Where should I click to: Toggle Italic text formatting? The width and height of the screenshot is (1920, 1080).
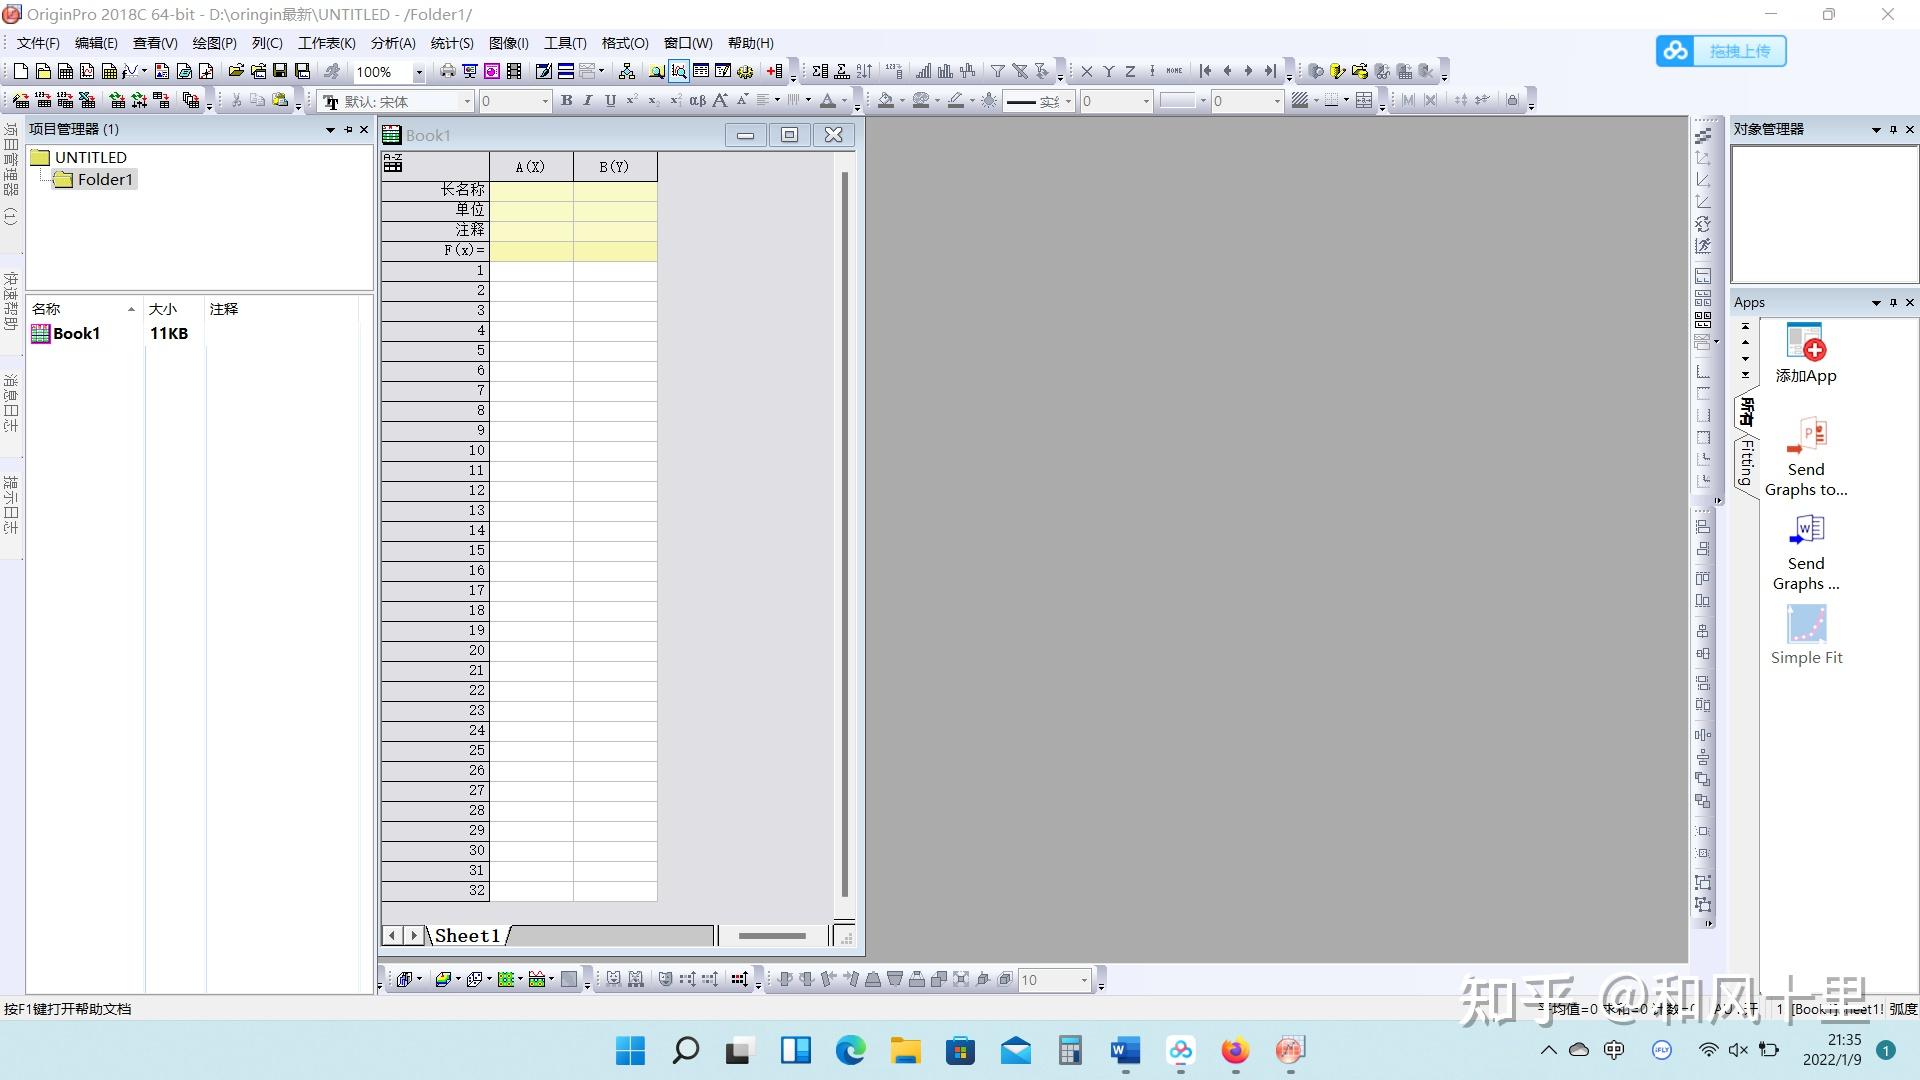[588, 100]
